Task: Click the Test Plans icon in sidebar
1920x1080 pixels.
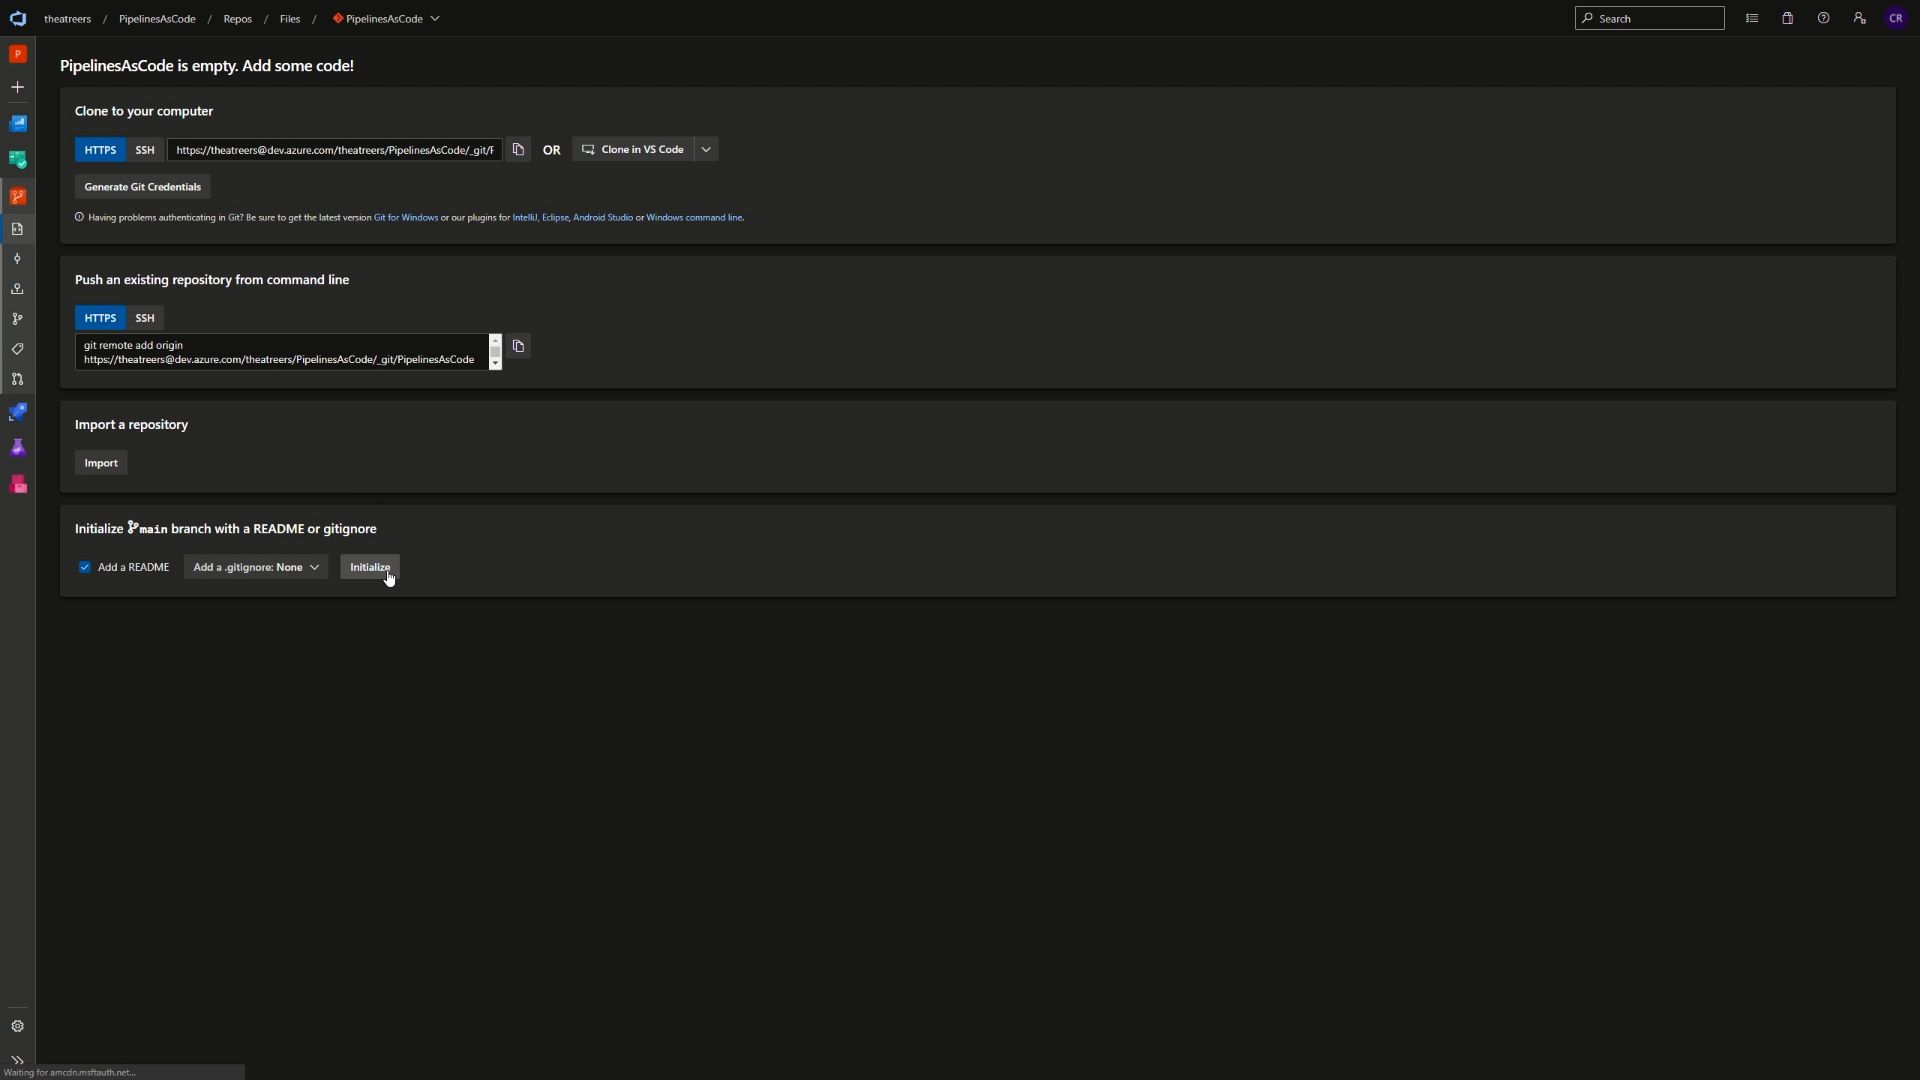Action: pyautogui.click(x=17, y=448)
